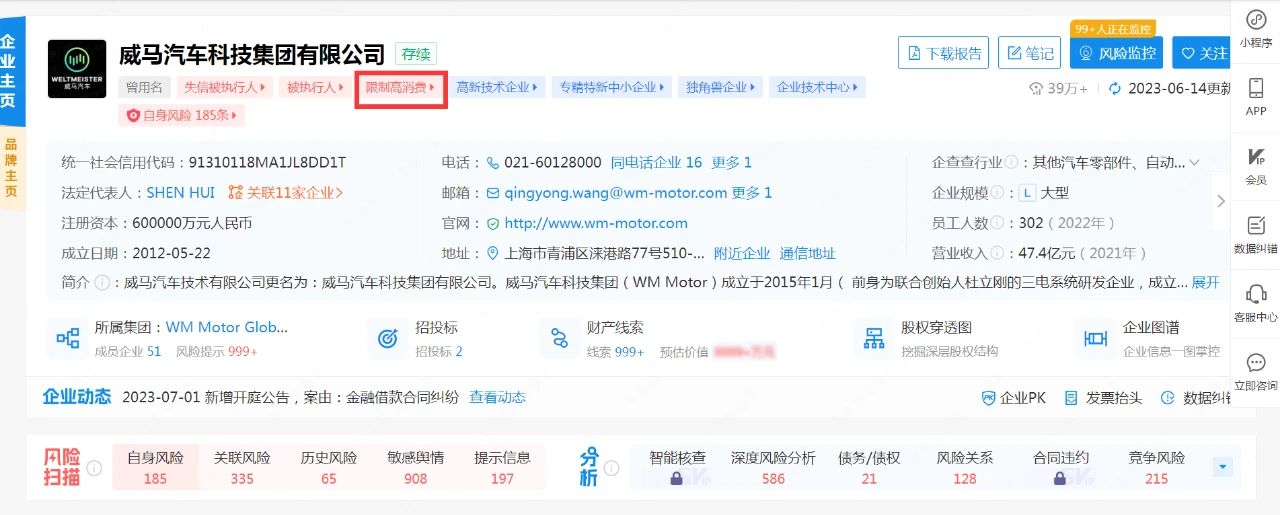1280x515 pixels.
Task: Click the 下载报告 download report button
Action: coord(944,53)
